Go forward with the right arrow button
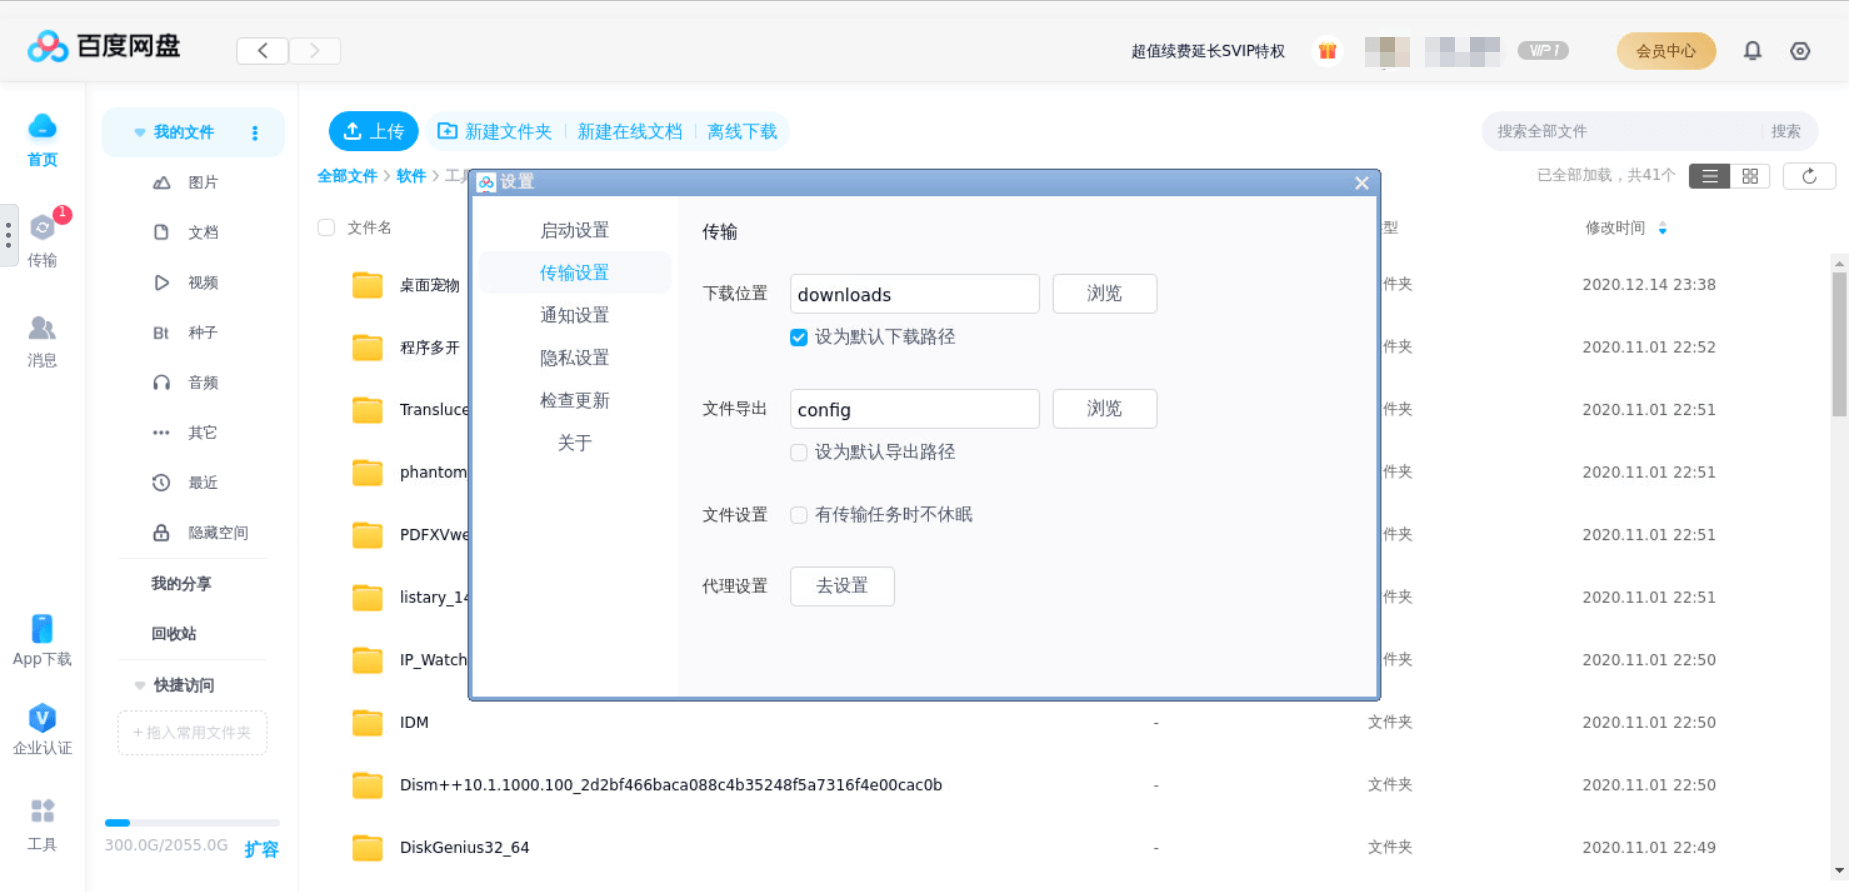The image size is (1849, 892). 315,50
